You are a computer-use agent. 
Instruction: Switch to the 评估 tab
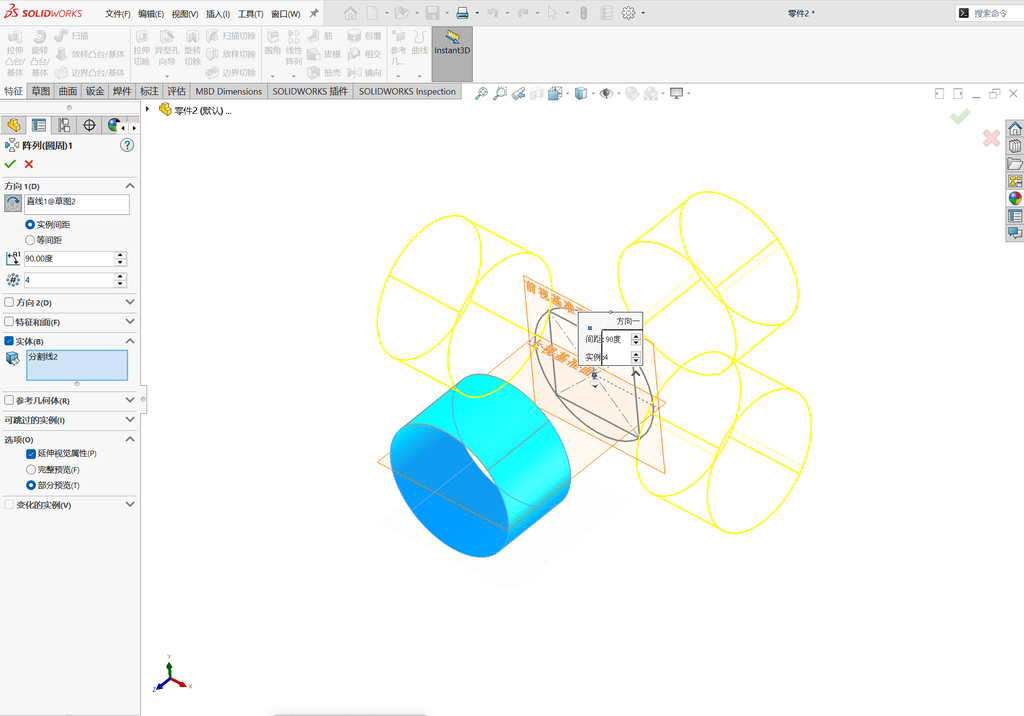click(176, 91)
